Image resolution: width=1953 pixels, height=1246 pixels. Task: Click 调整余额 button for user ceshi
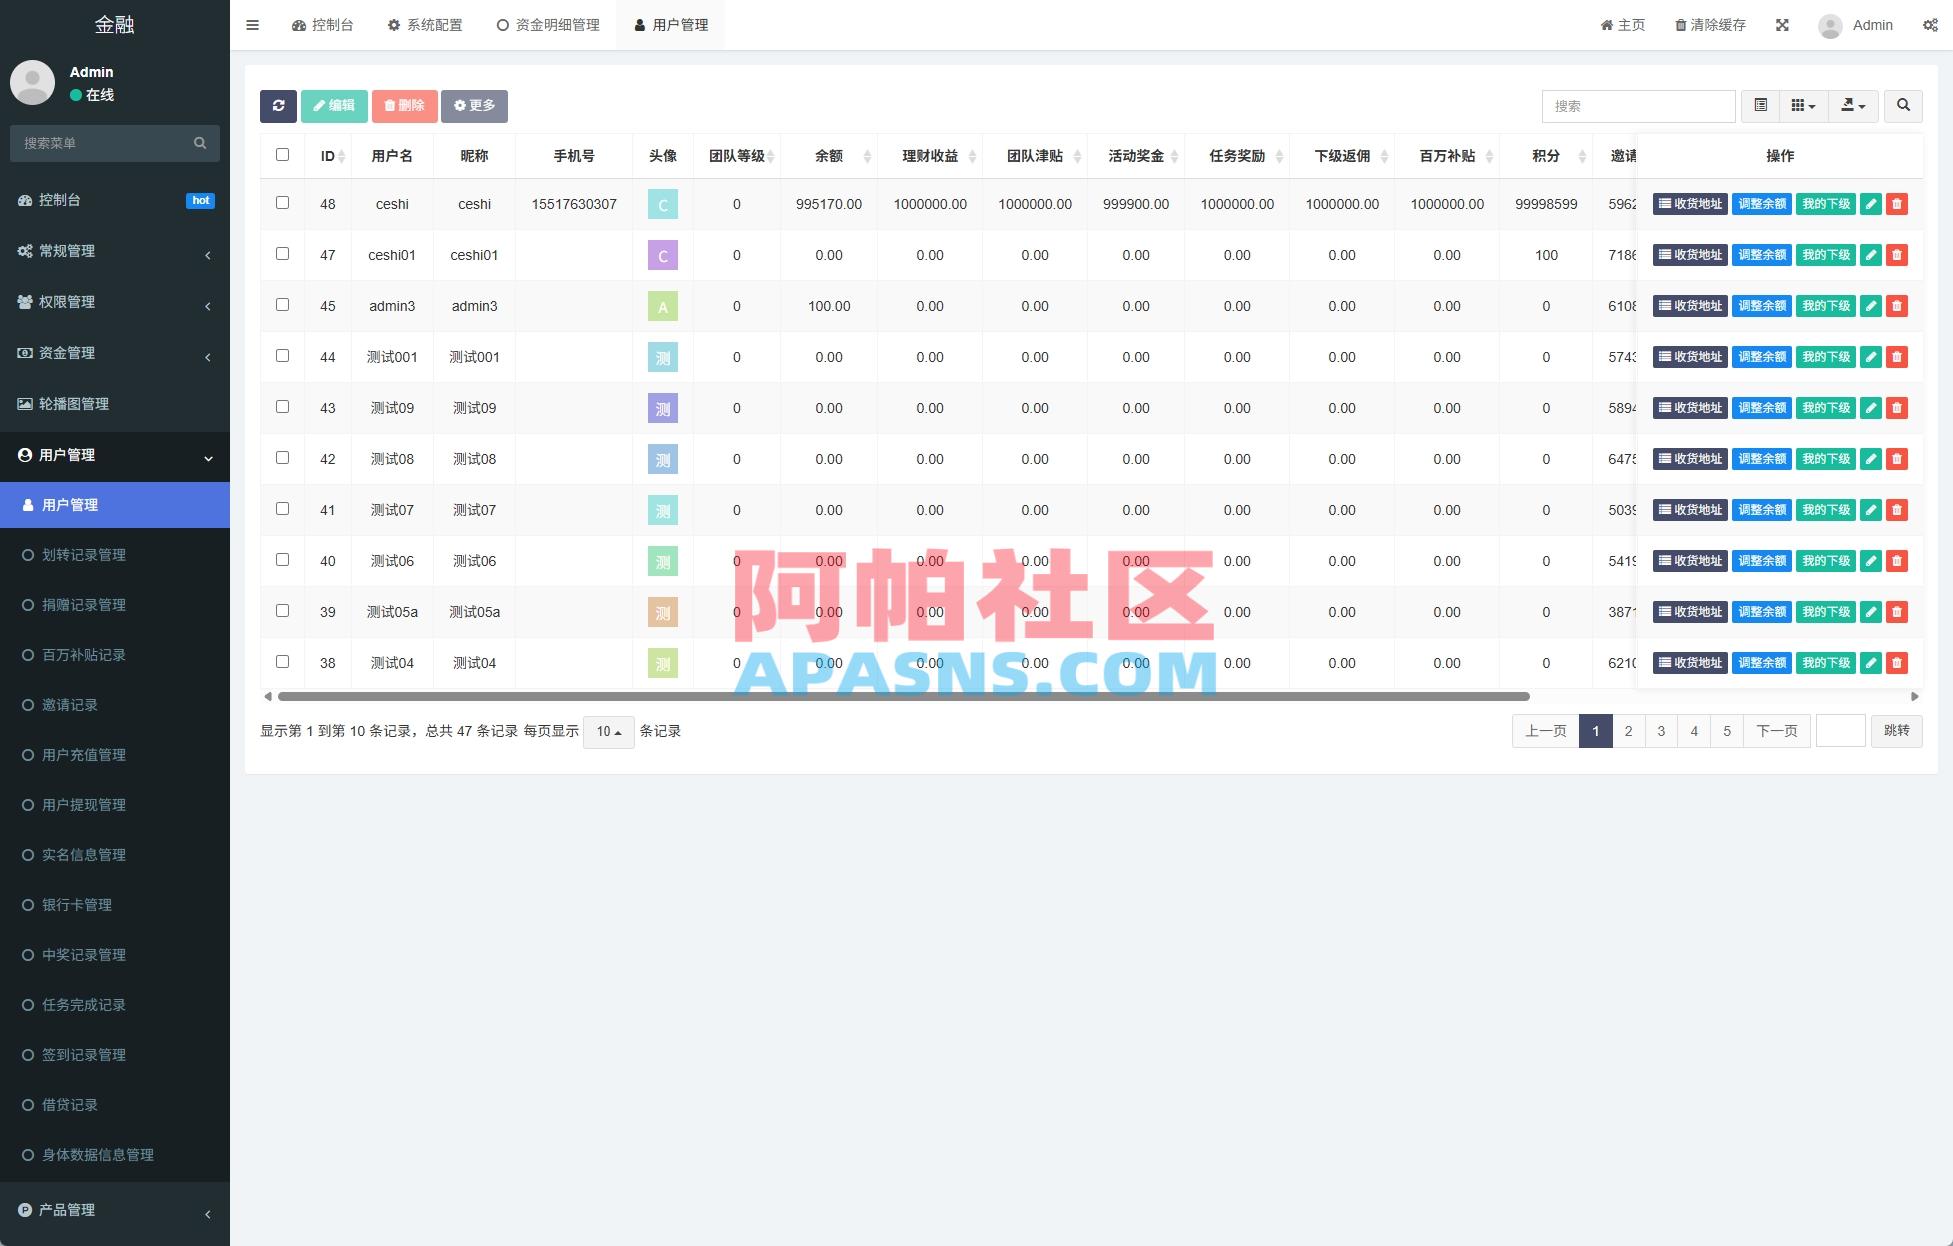tap(1761, 203)
